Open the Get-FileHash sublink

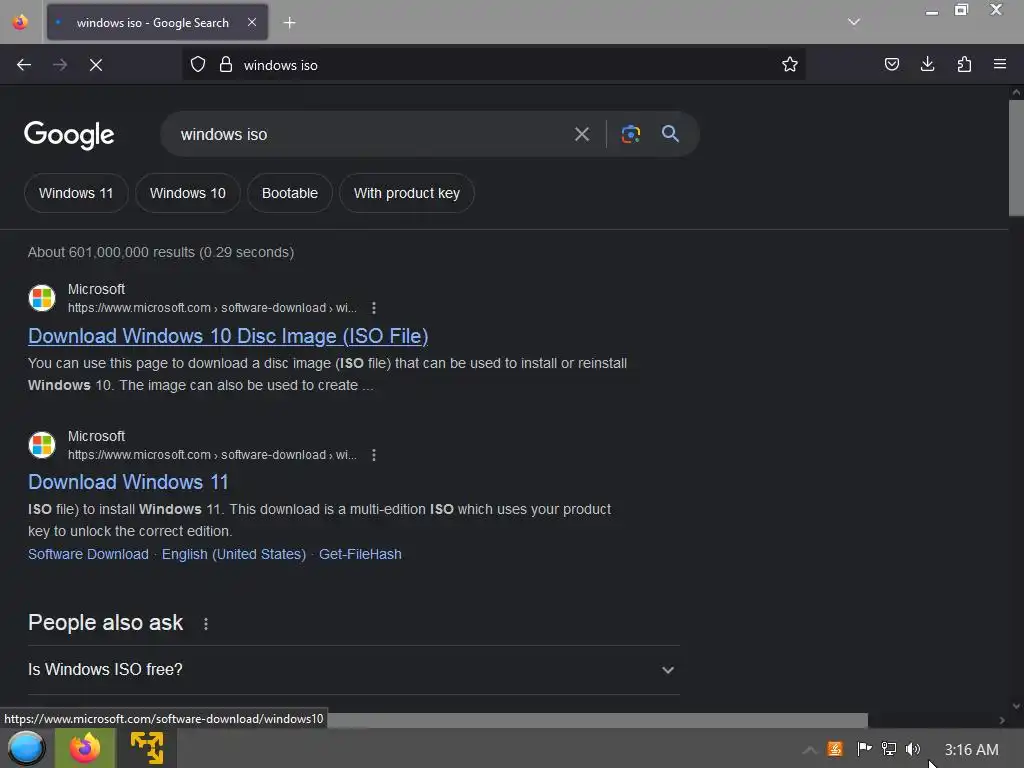click(x=360, y=554)
